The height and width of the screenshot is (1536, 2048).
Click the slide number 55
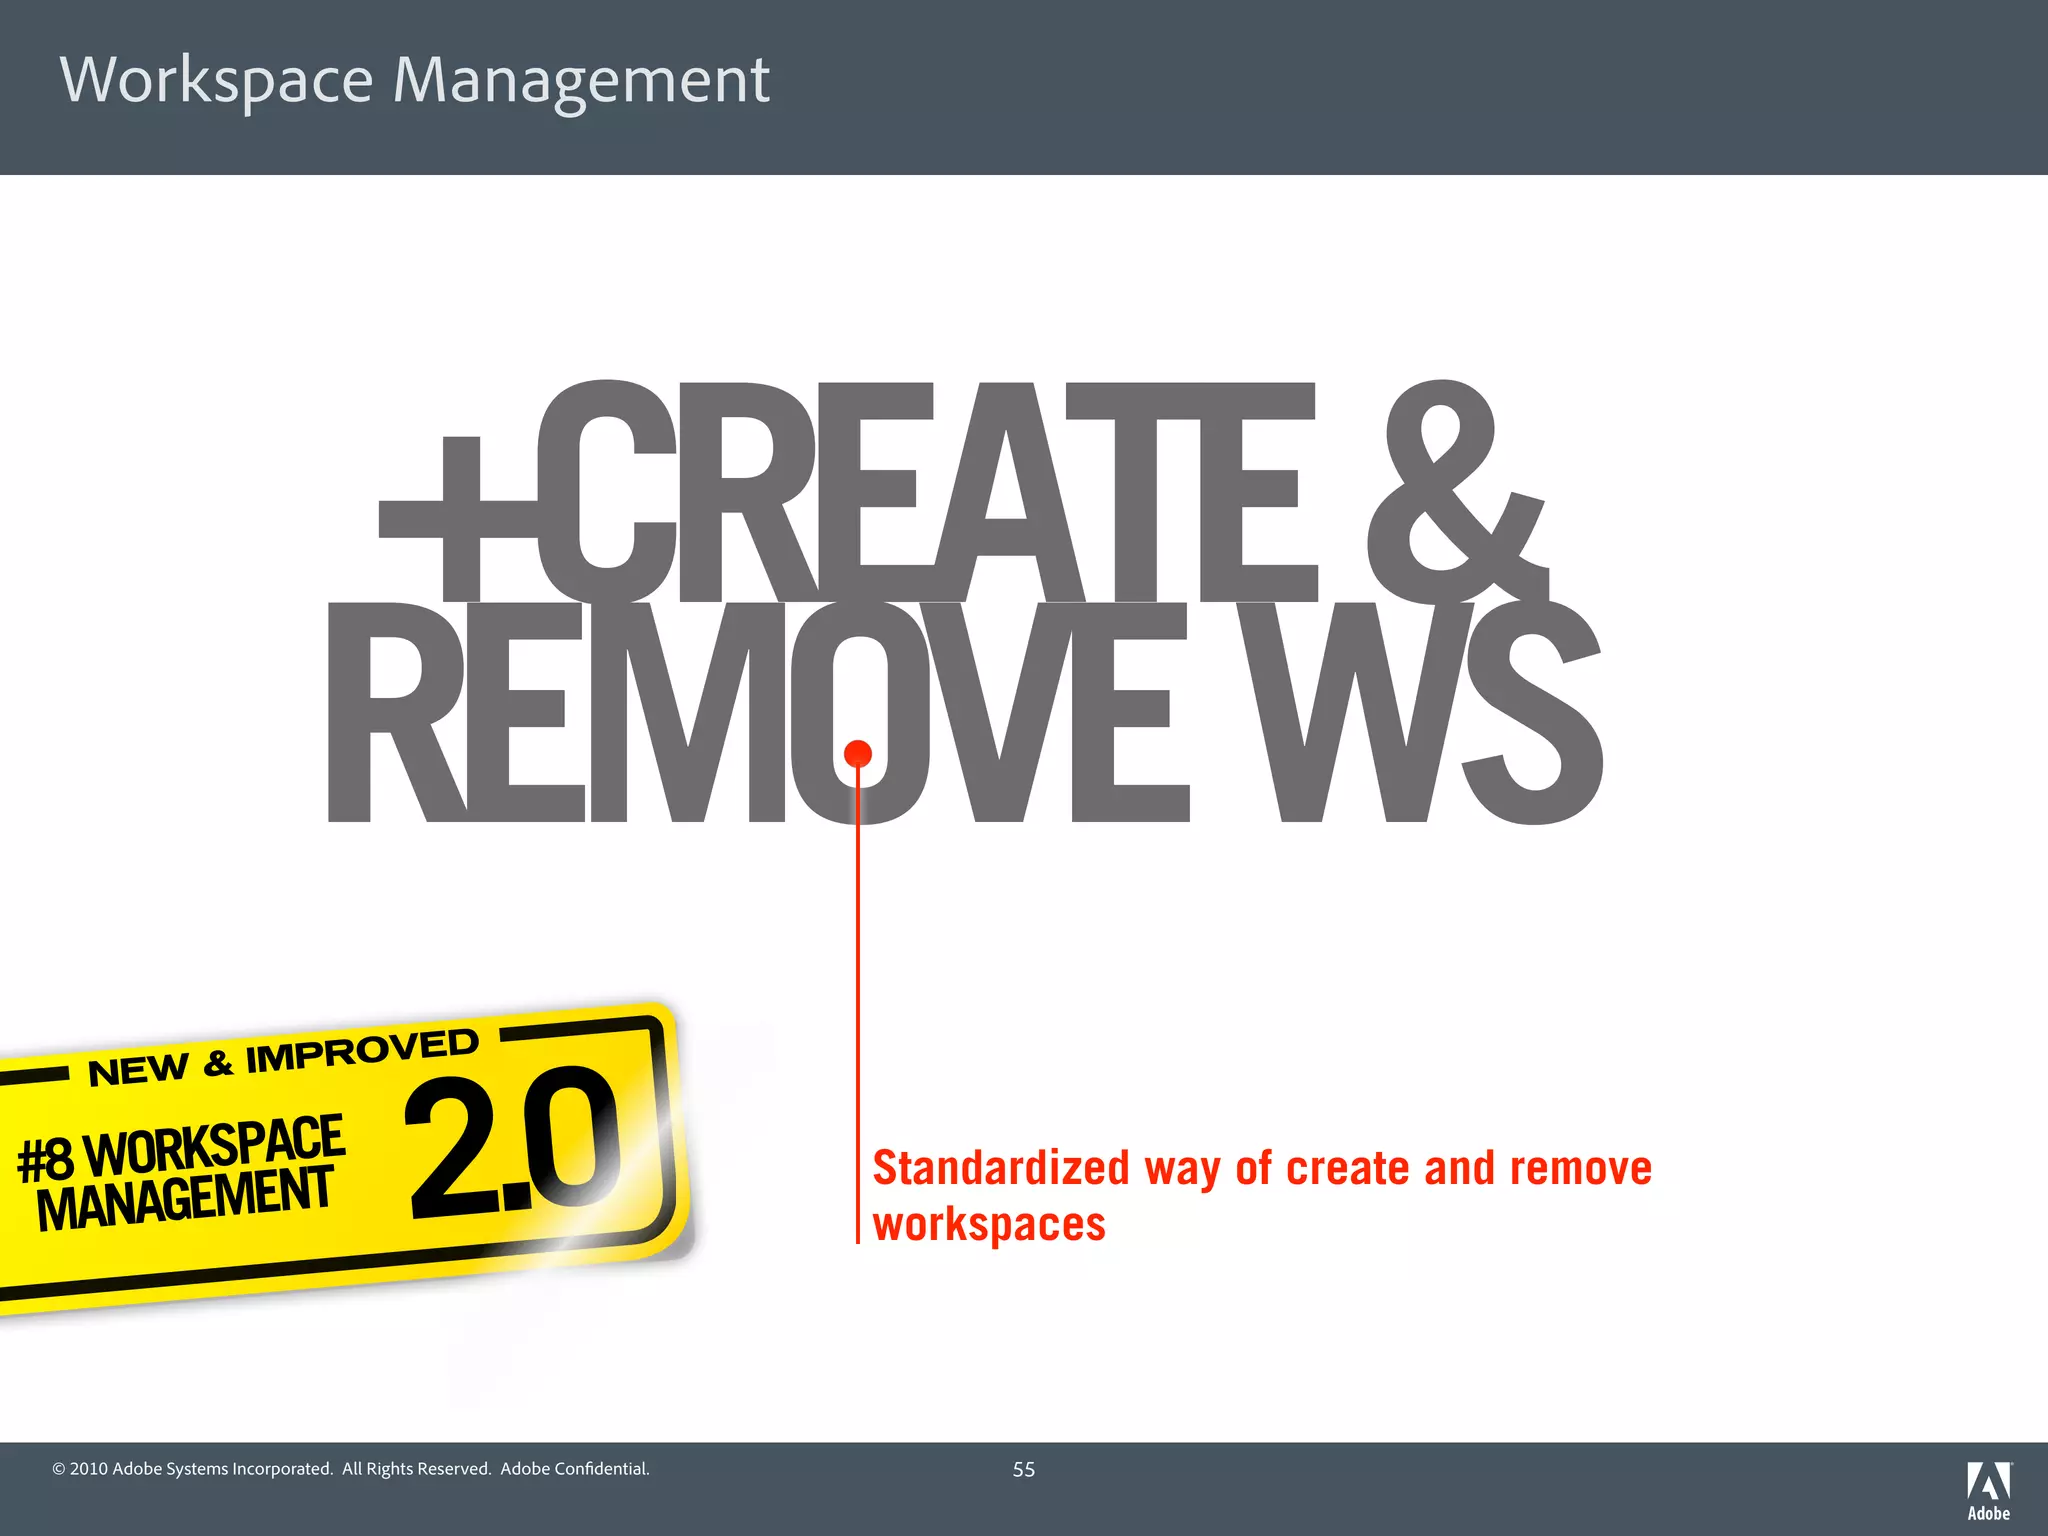1024,1469
